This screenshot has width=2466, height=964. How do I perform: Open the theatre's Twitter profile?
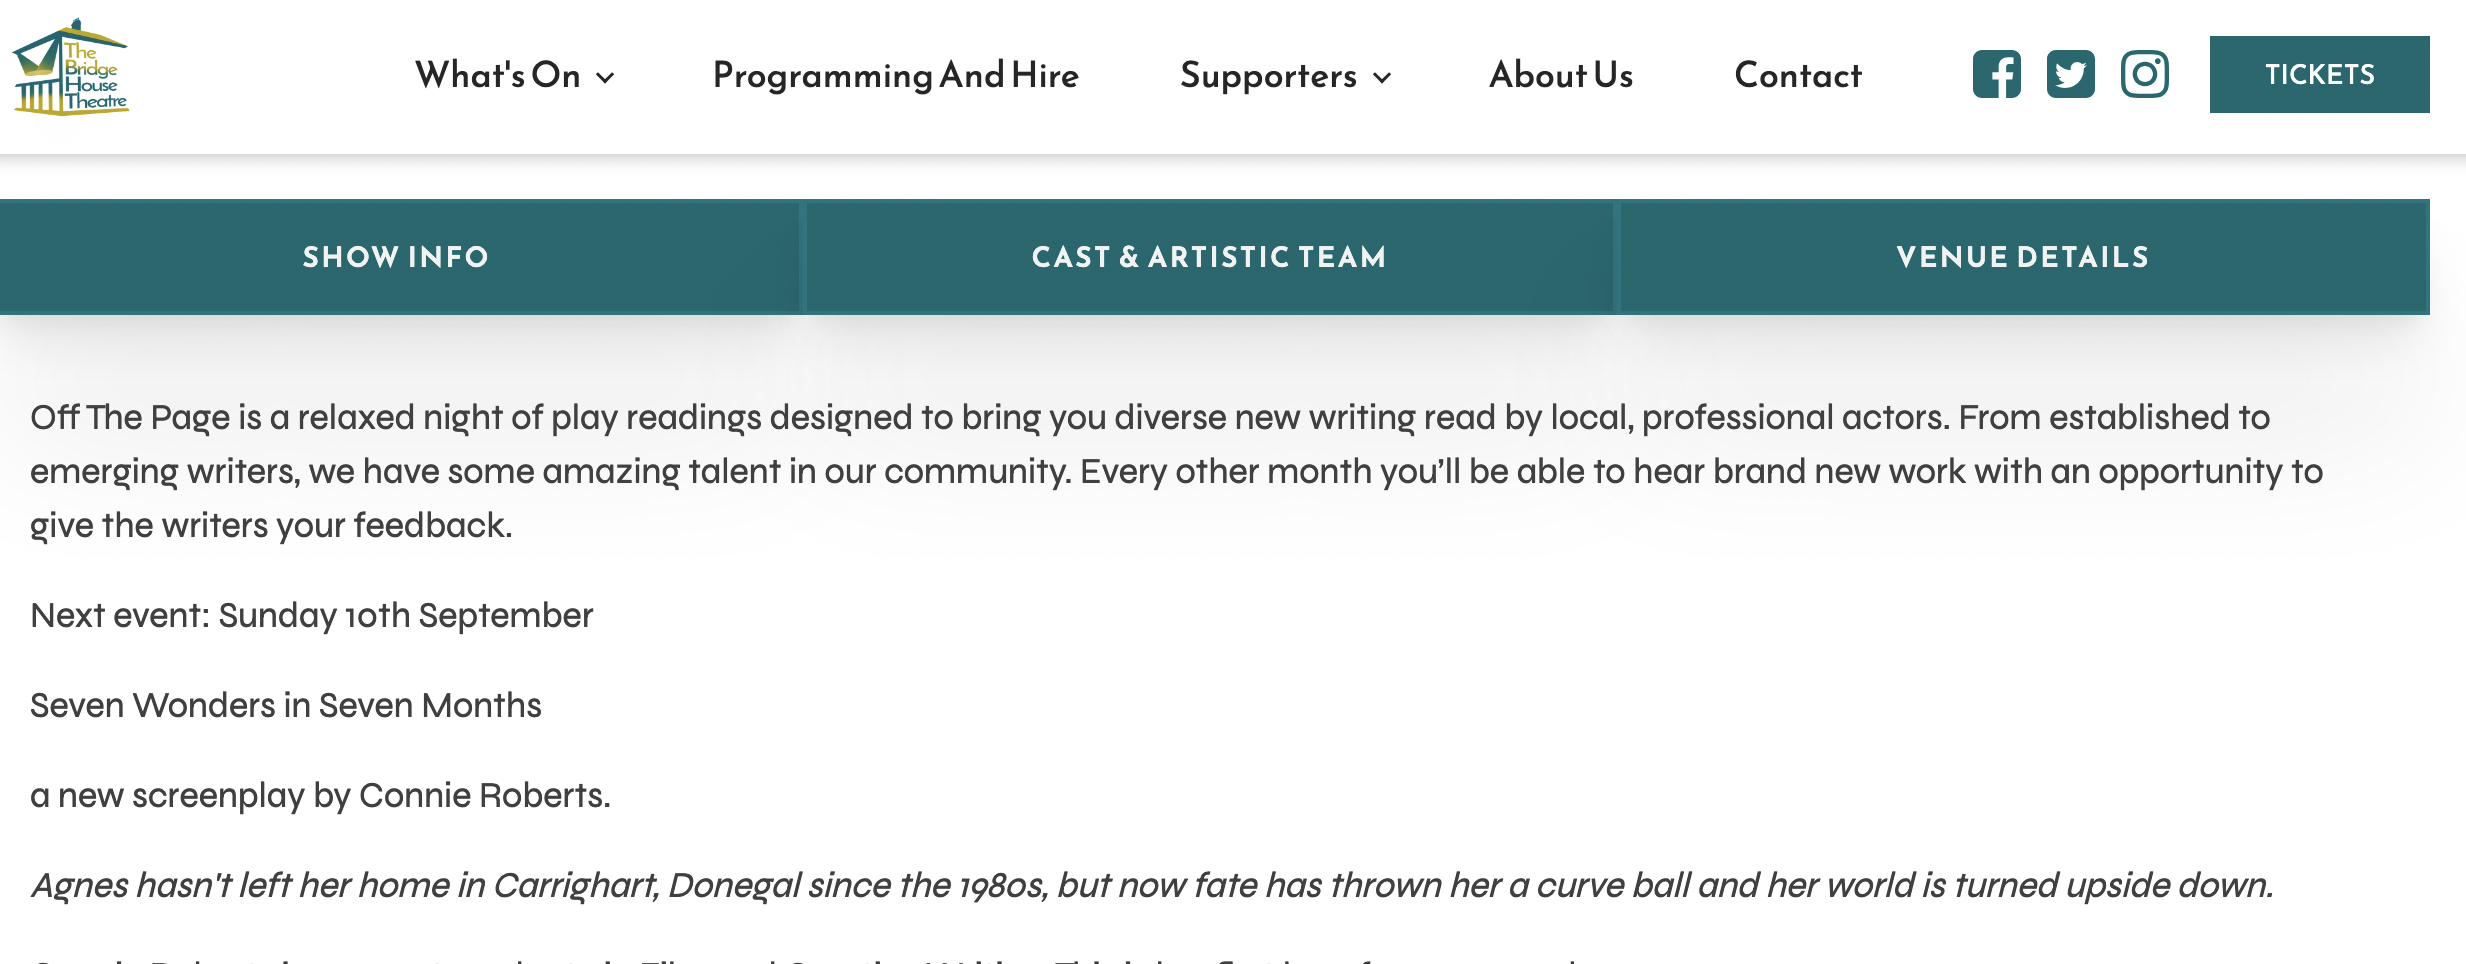(x=2070, y=74)
